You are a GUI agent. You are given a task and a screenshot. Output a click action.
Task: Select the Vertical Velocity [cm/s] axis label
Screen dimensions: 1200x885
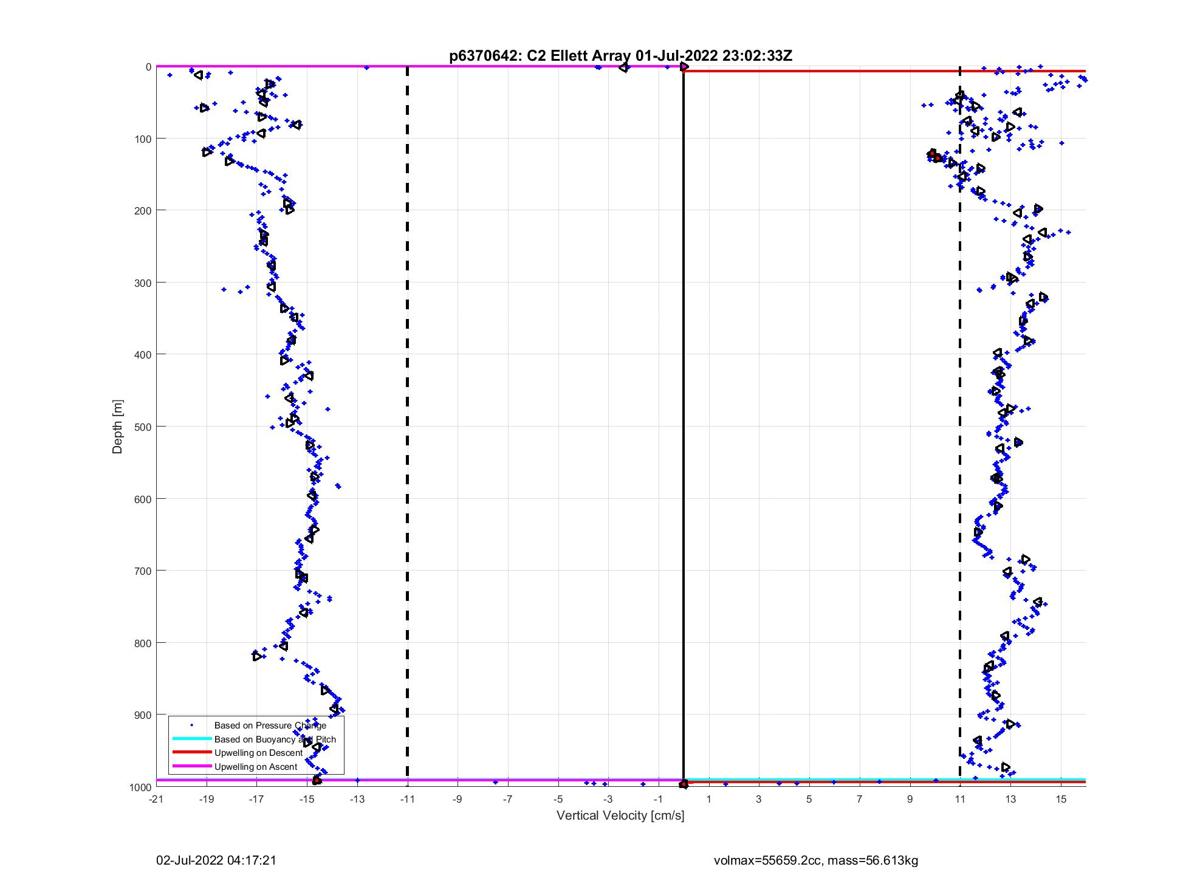tap(620, 815)
